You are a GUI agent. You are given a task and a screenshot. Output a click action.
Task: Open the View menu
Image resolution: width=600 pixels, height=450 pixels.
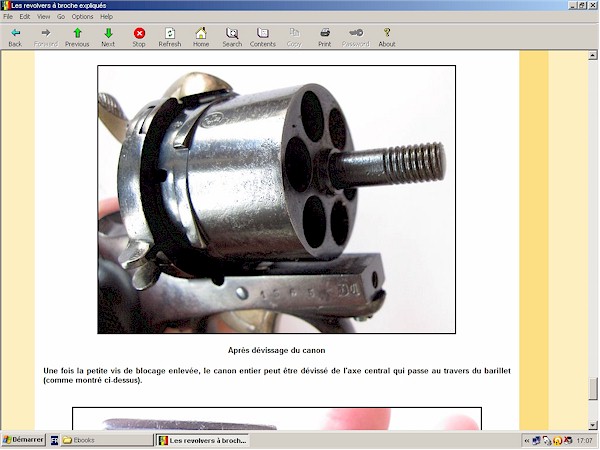pyautogui.click(x=44, y=16)
